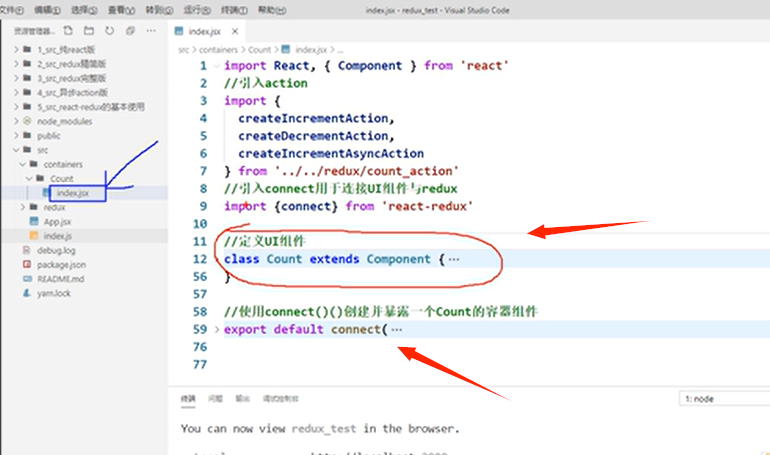Expand folded connect ellipsis on line 59
The width and height of the screenshot is (770, 455).
click(x=397, y=329)
